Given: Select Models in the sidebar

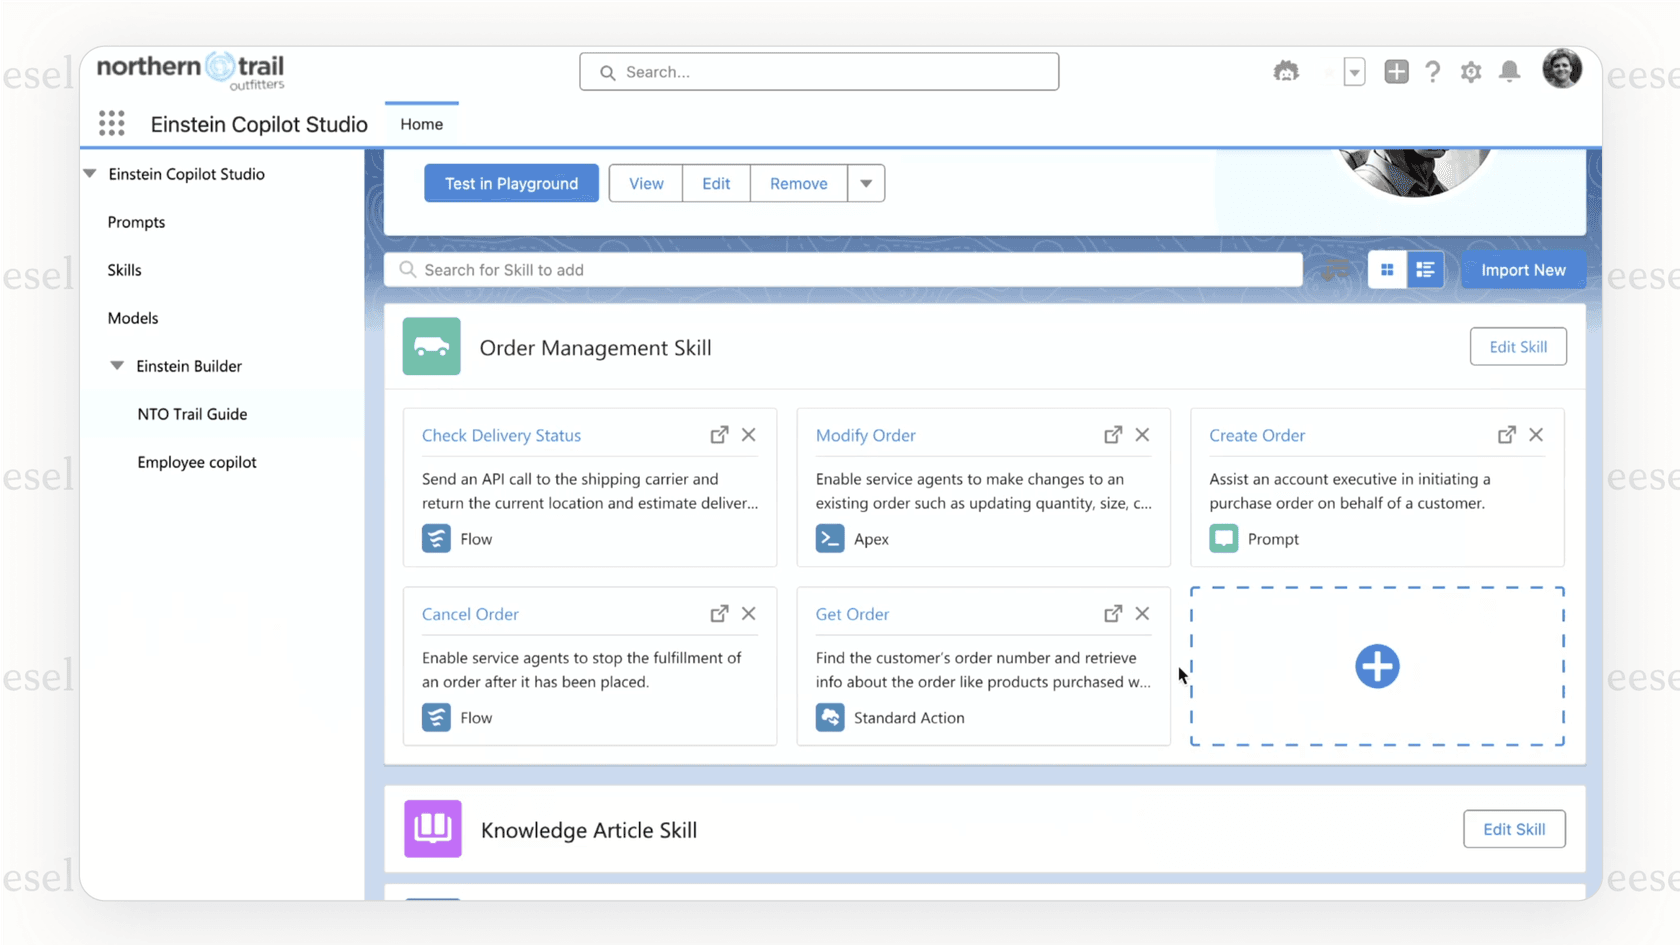Looking at the screenshot, I should pyautogui.click(x=133, y=318).
